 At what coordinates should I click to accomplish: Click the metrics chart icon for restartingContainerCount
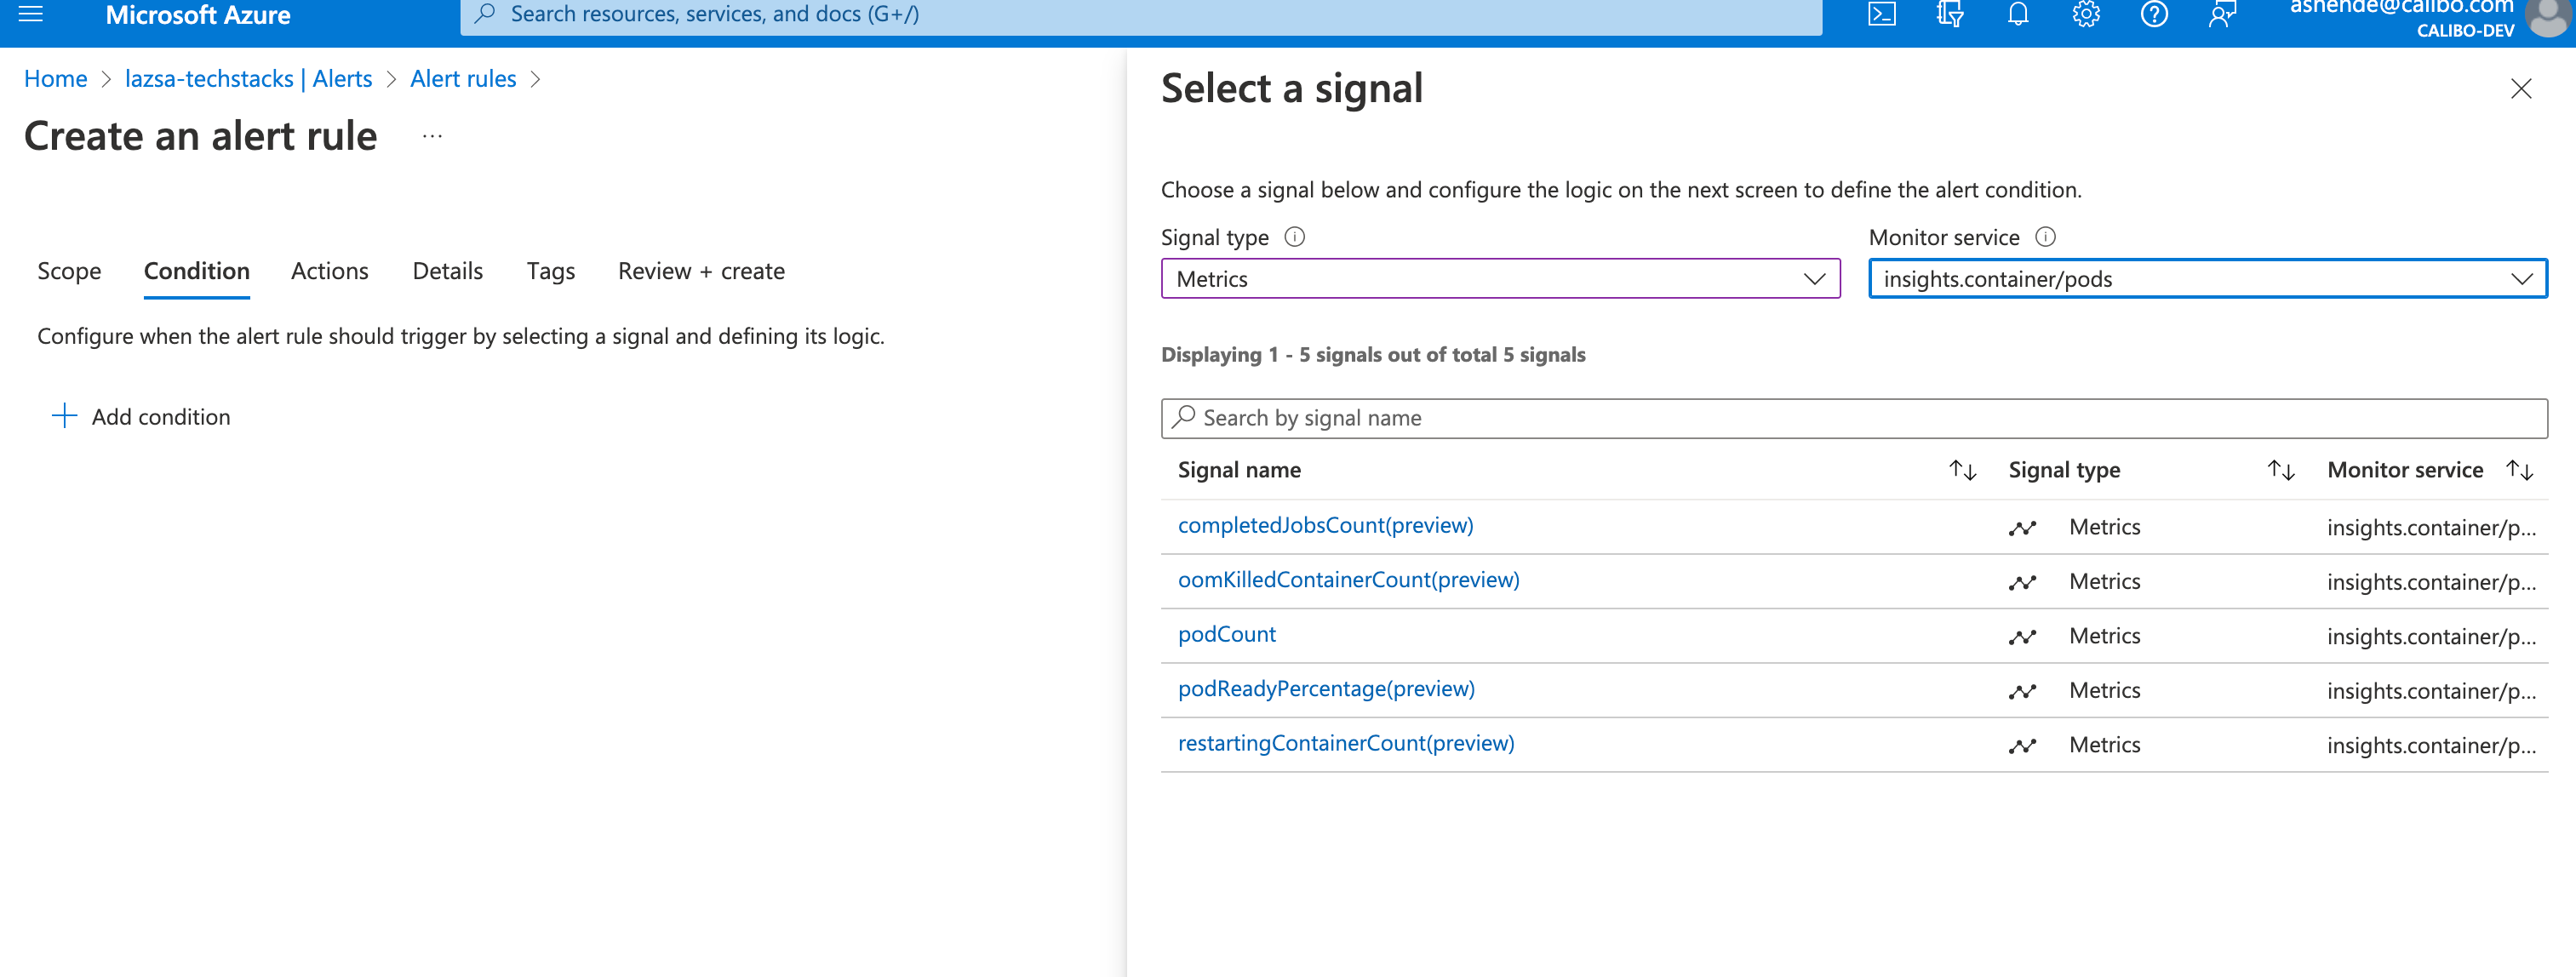[x=2022, y=746]
